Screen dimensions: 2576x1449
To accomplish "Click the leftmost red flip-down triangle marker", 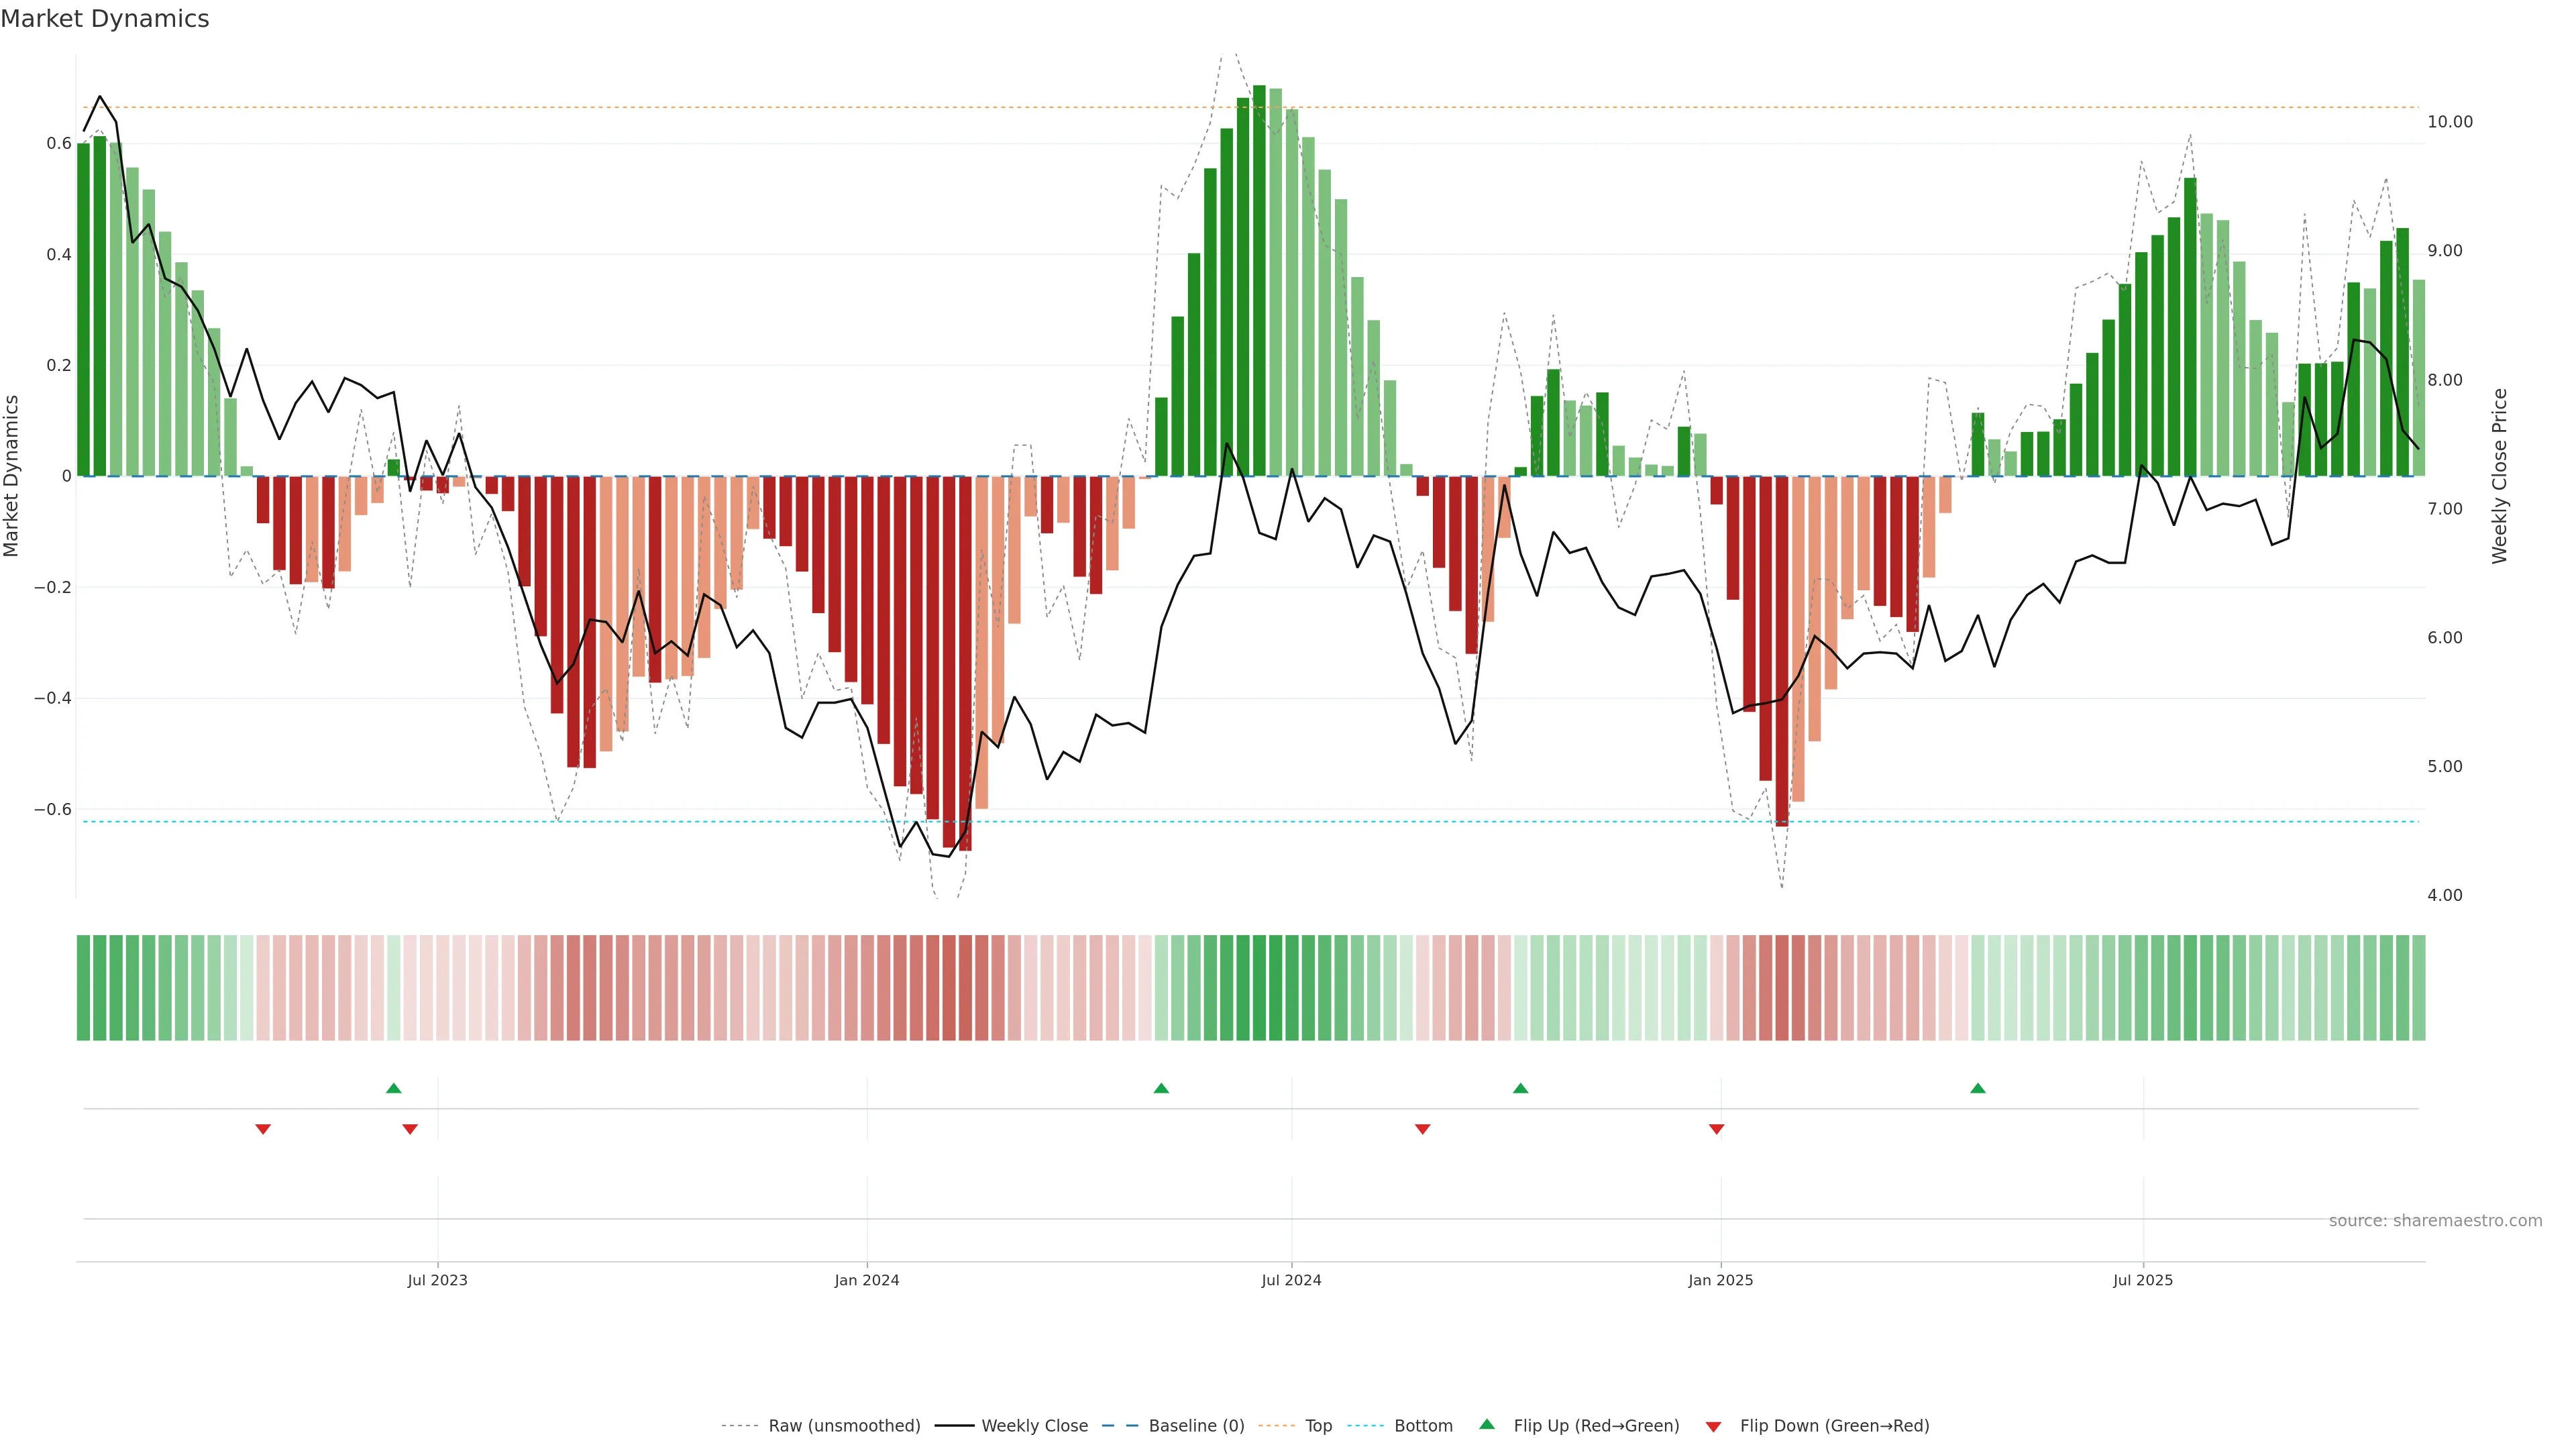I will click(263, 1129).
